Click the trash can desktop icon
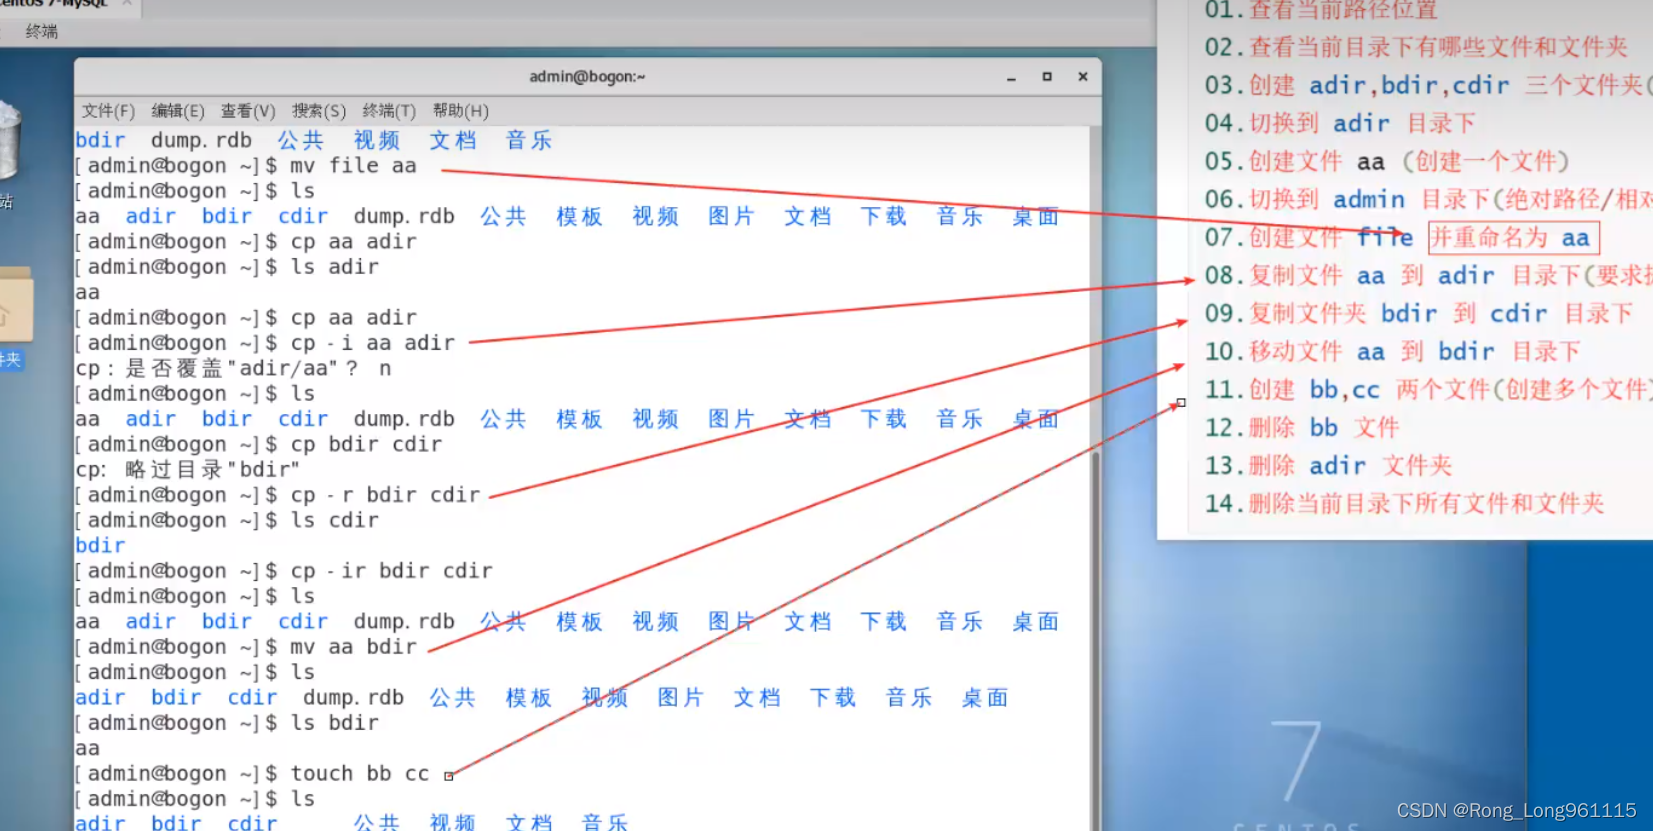1653x831 pixels. coord(8,140)
